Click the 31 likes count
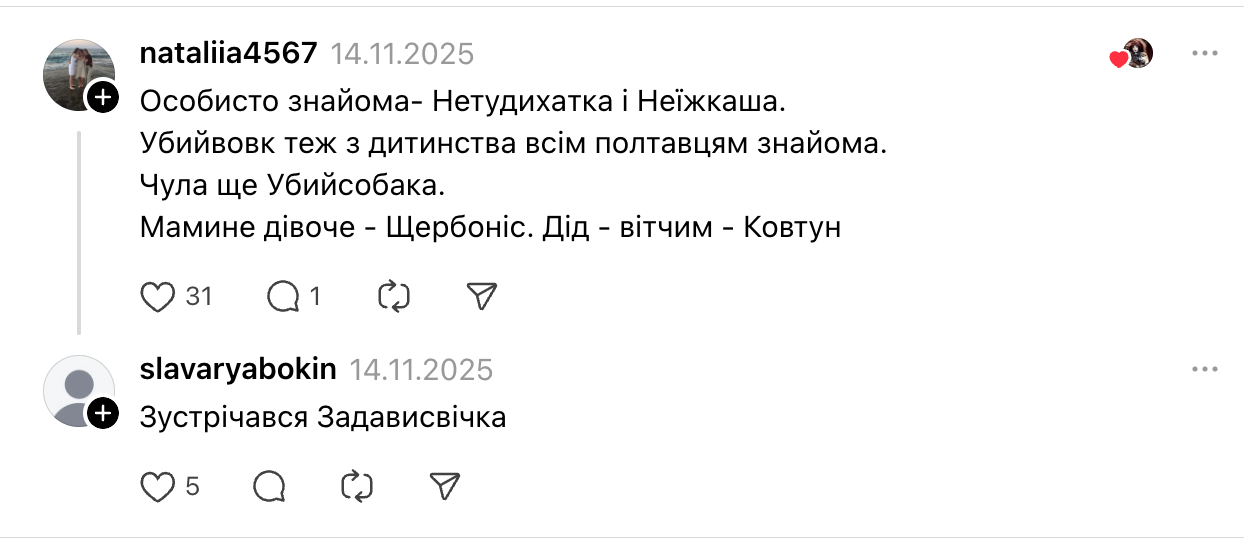 click(199, 297)
